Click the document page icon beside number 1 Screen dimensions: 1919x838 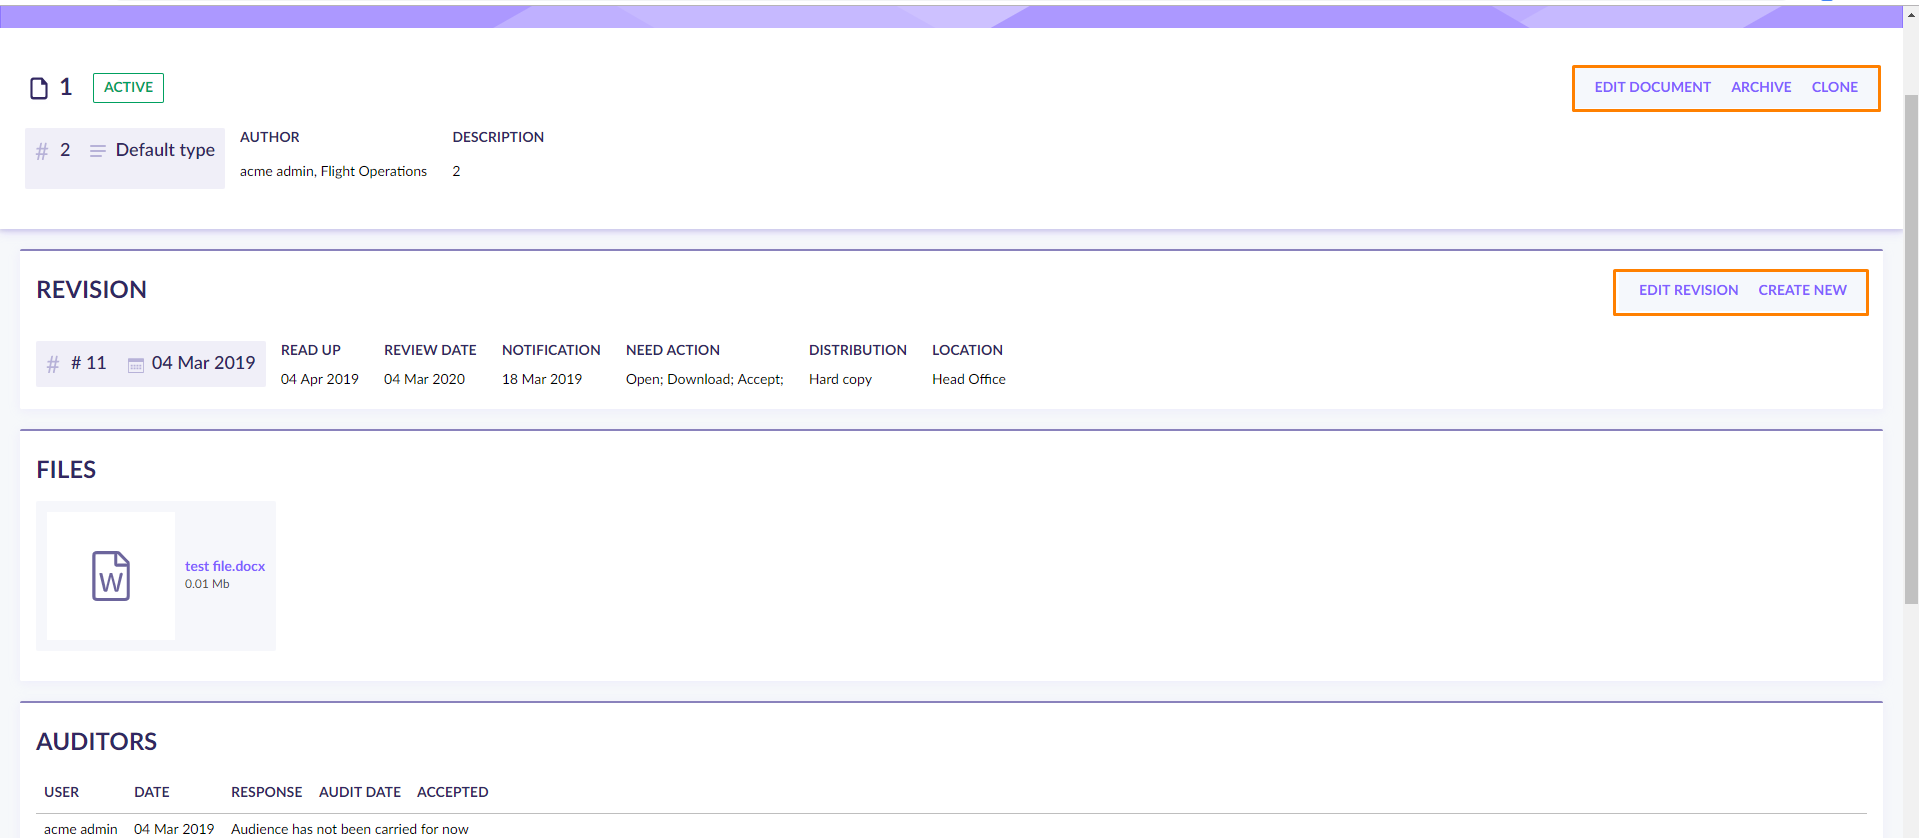click(x=39, y=88)
